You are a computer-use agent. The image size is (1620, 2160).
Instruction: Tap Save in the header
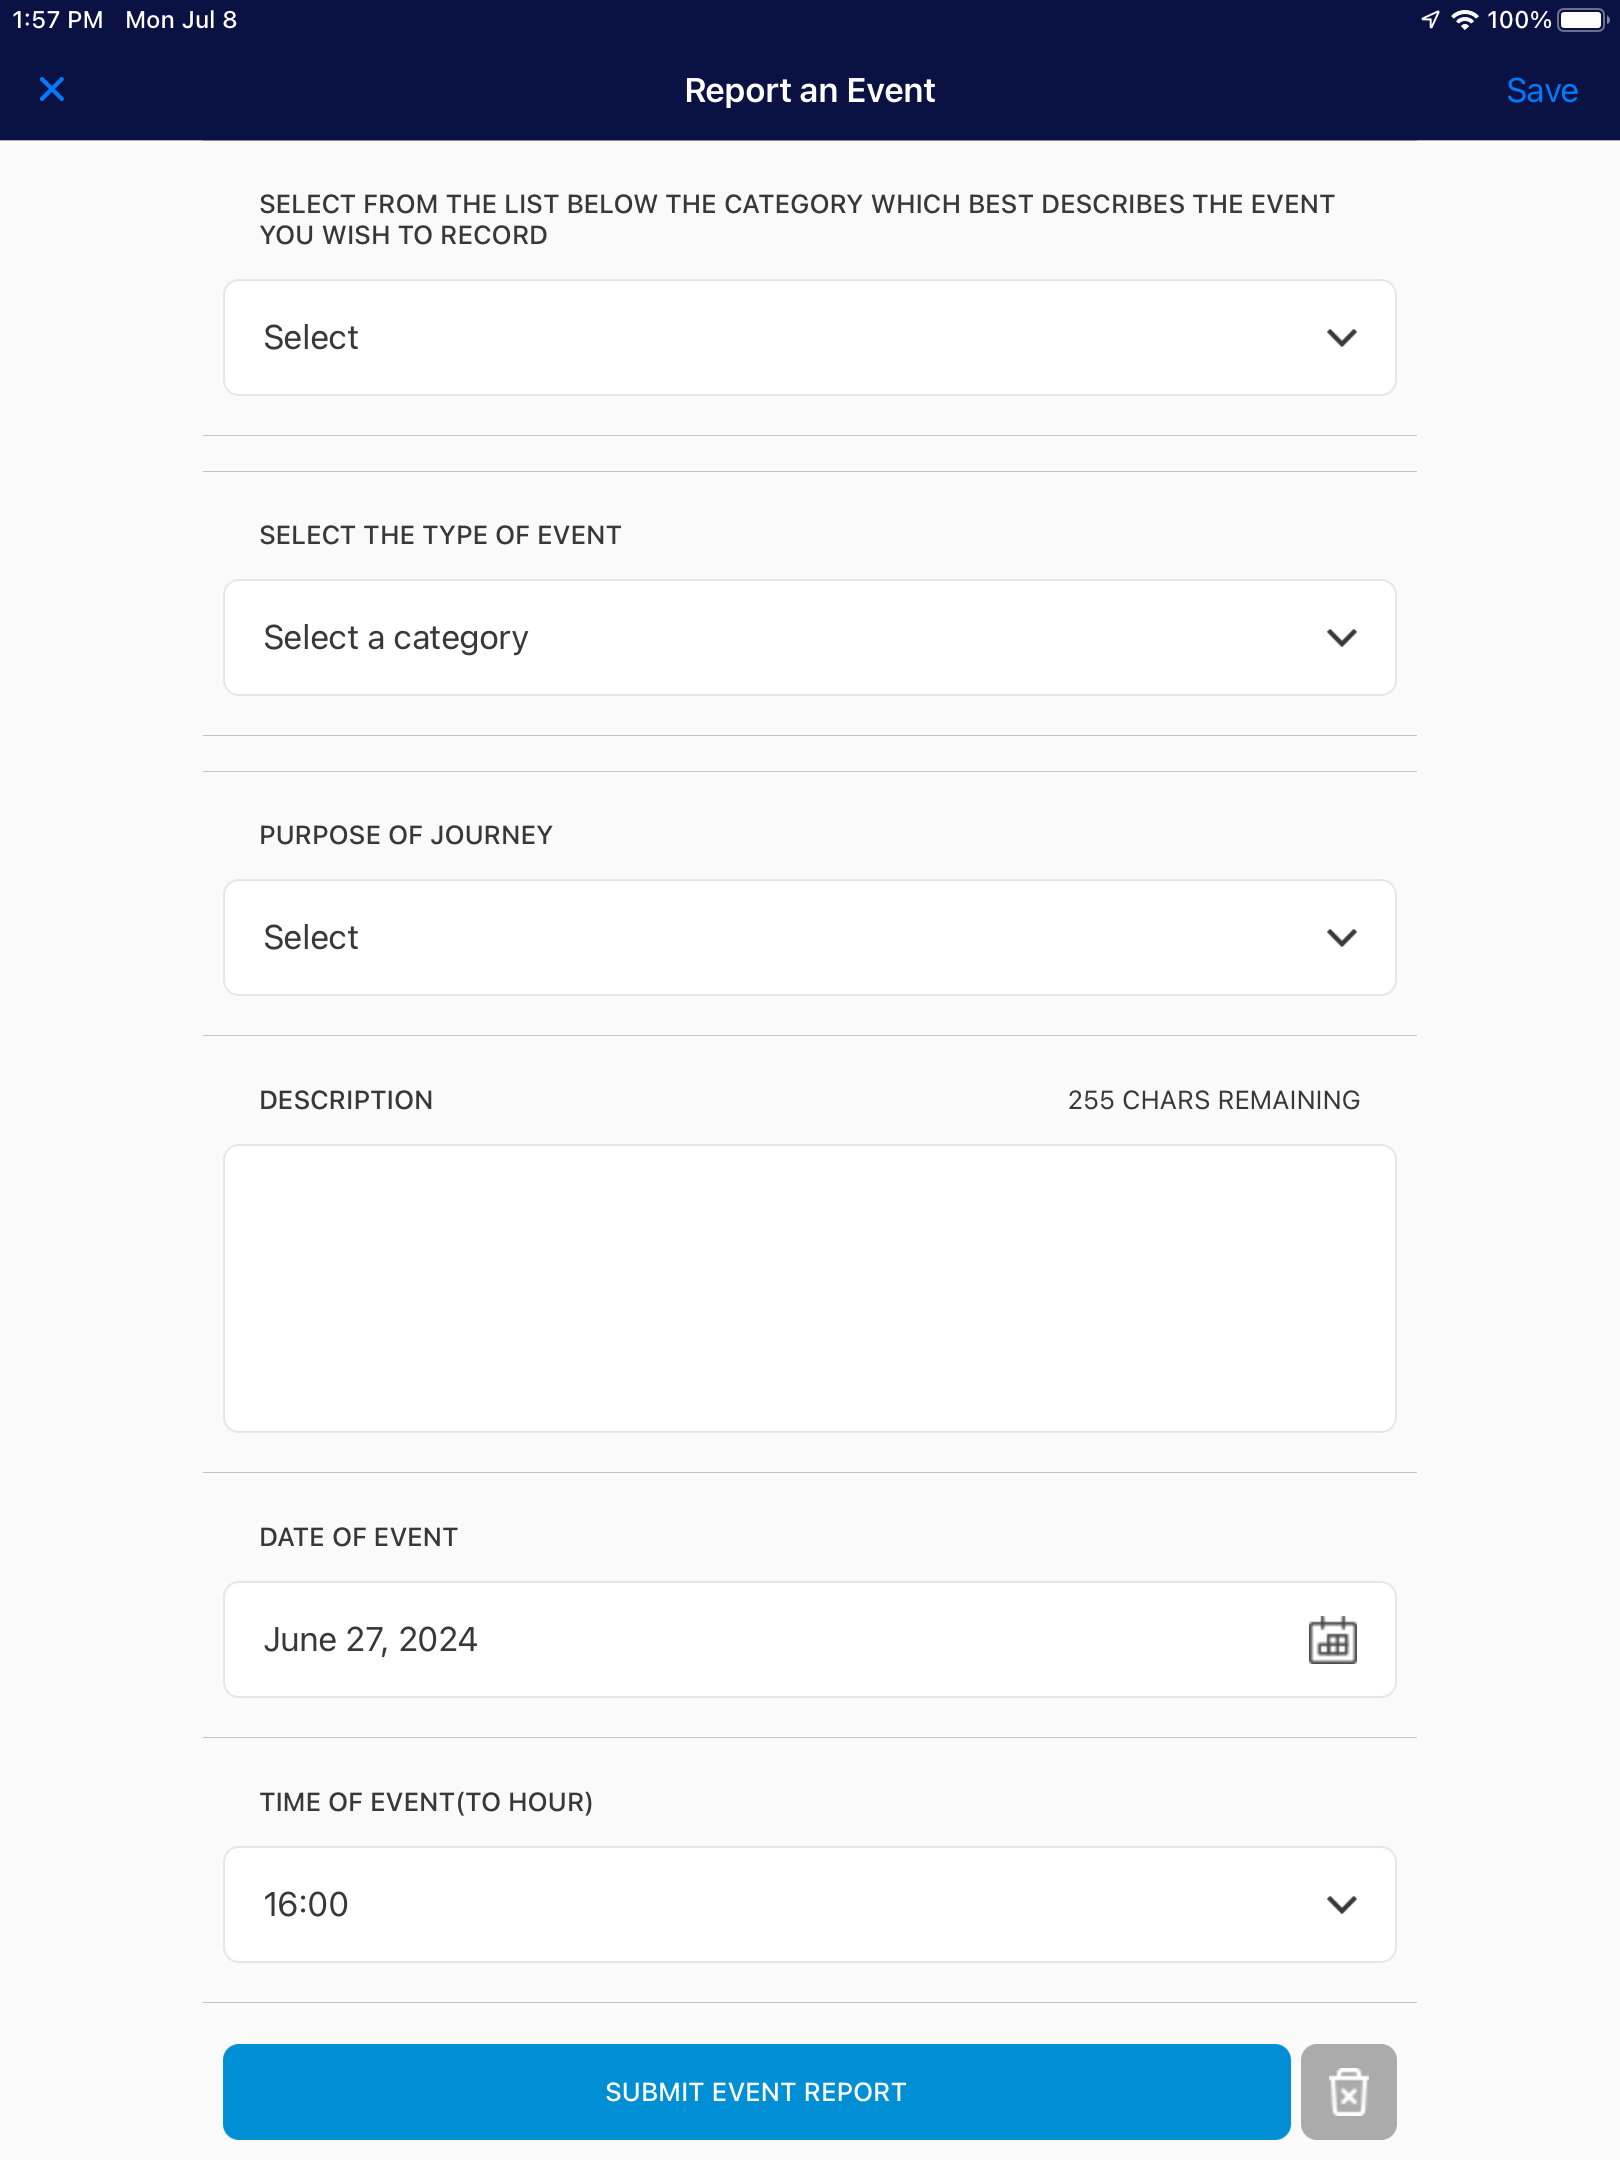point(1542,90)
